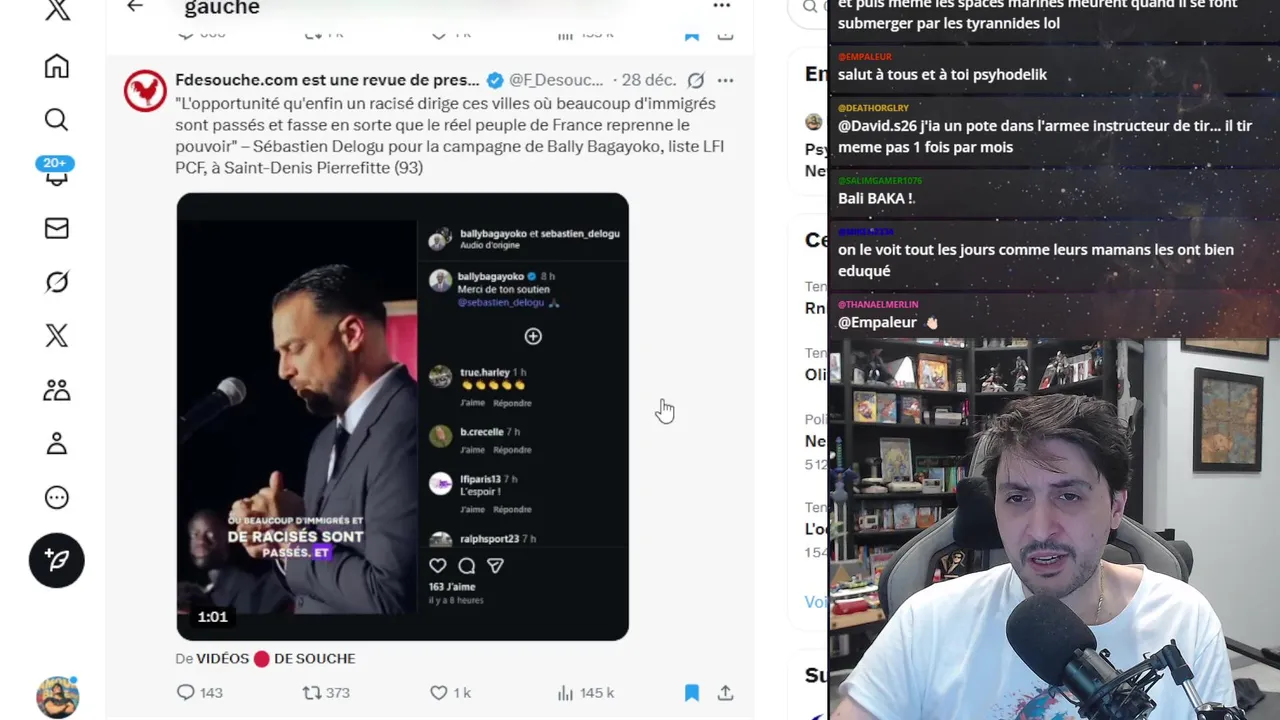Image resolution: width=1280 pixels, height=720 pixels.
Task: Open the Grok icon in sidebar
Action: [x=57, y=282]
